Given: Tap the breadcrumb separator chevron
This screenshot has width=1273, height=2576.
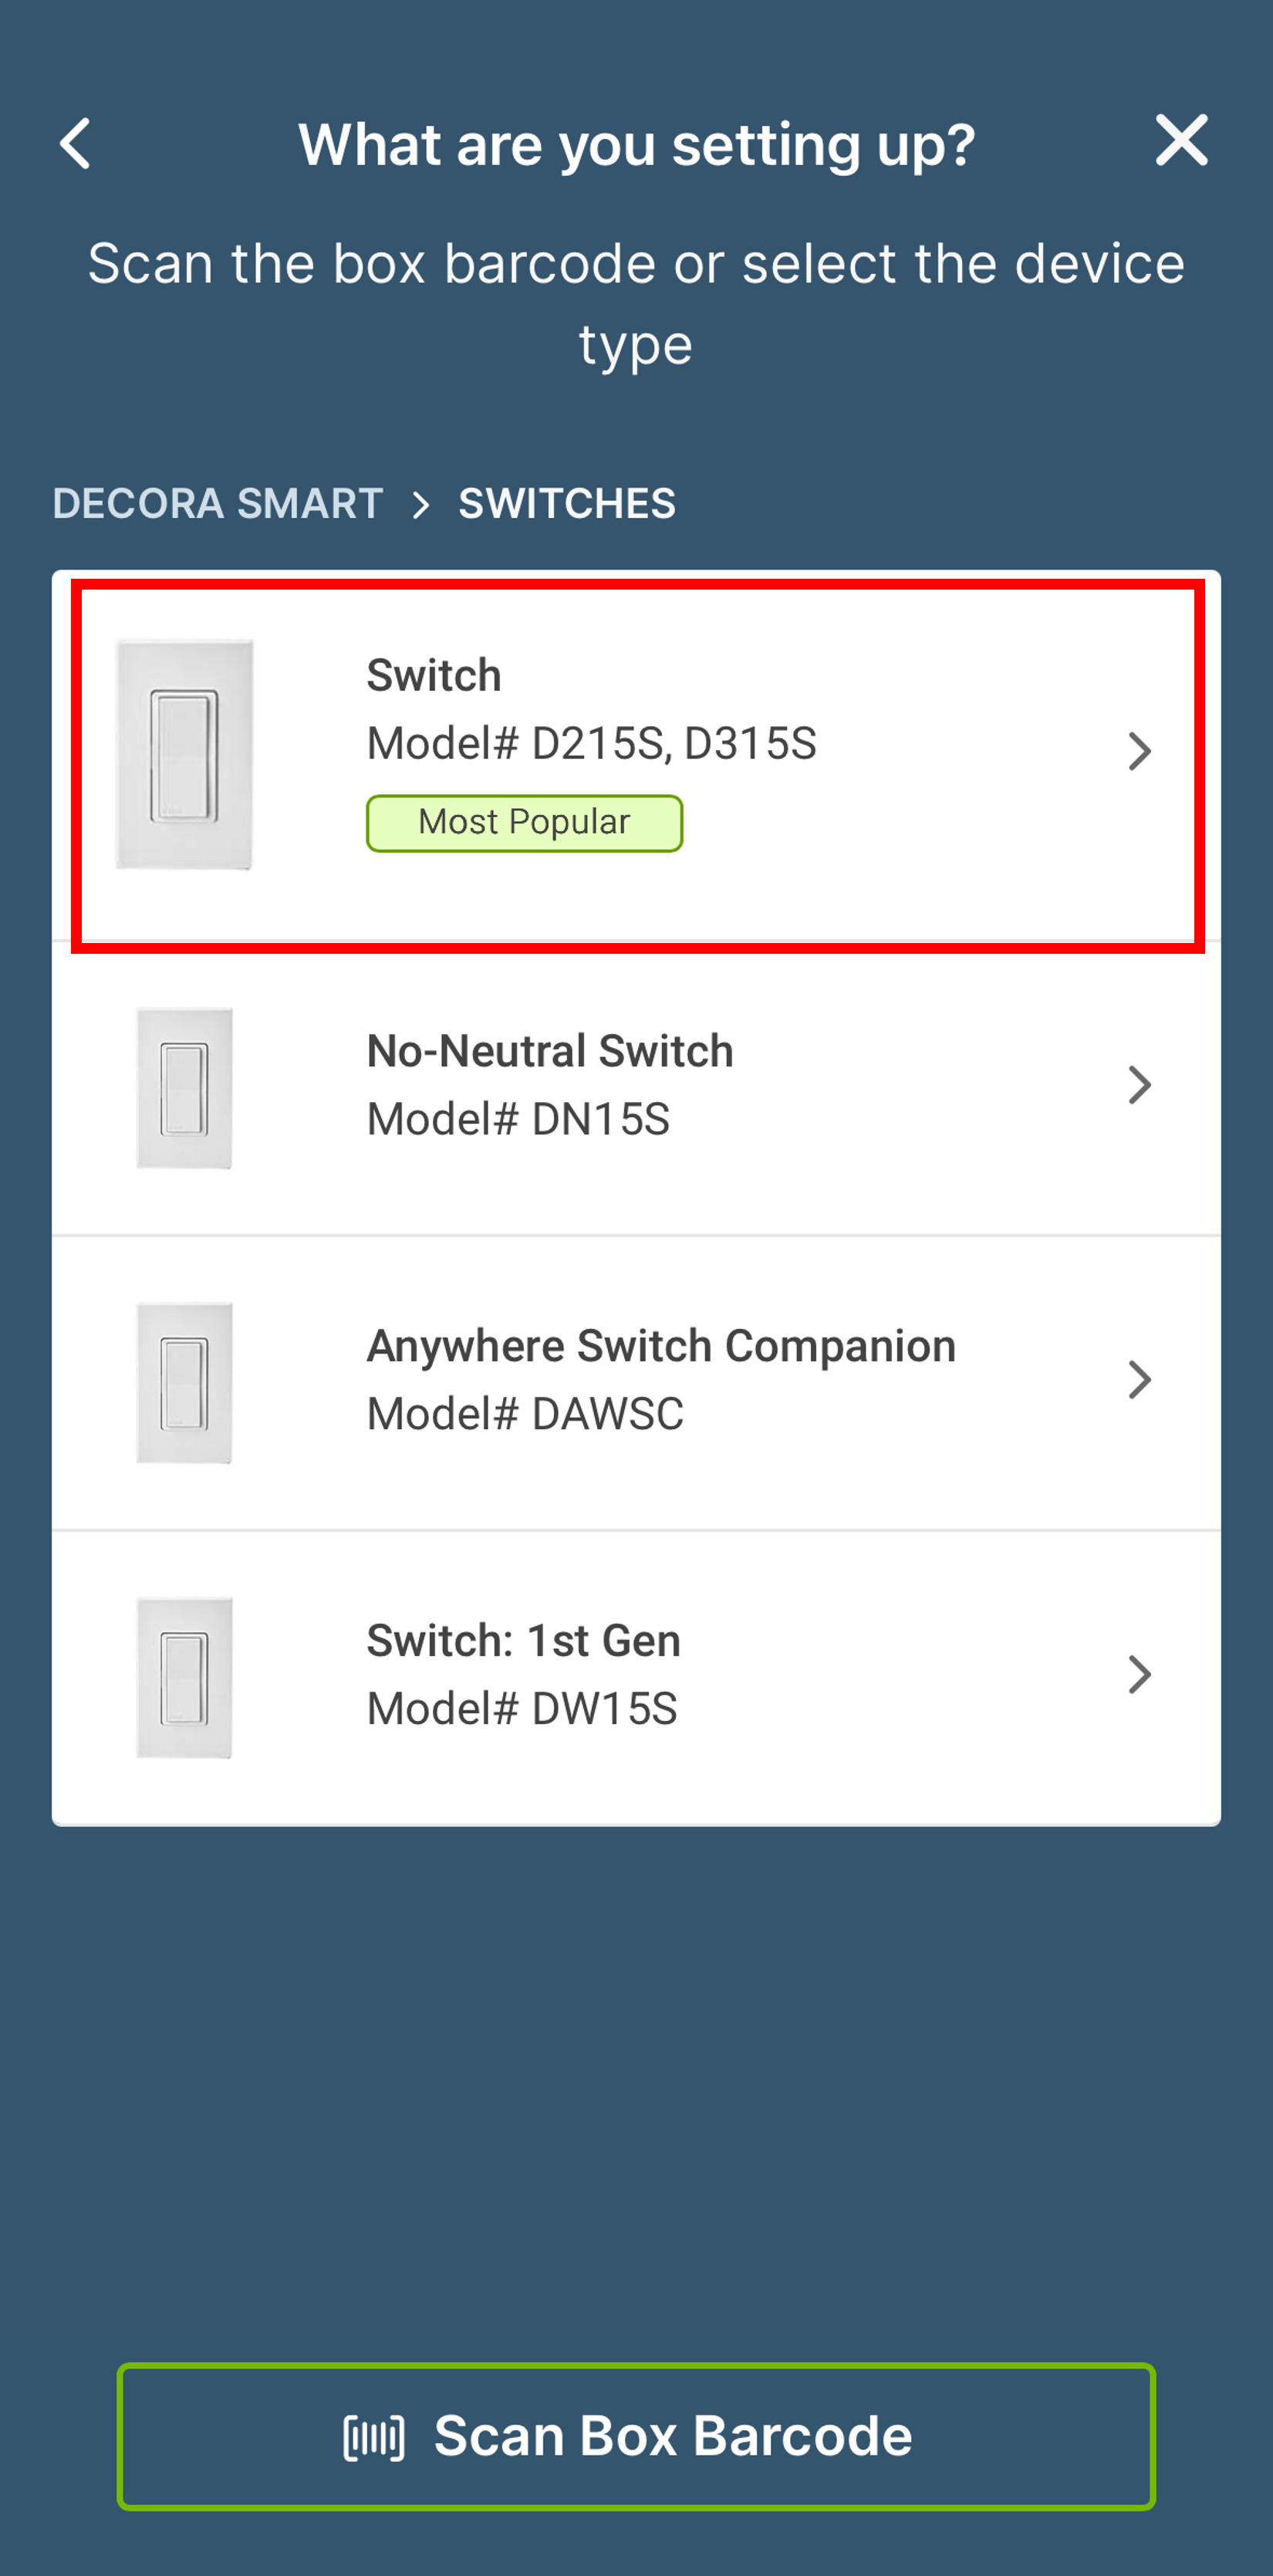Looking at the screenshot, I should [421, 504].
